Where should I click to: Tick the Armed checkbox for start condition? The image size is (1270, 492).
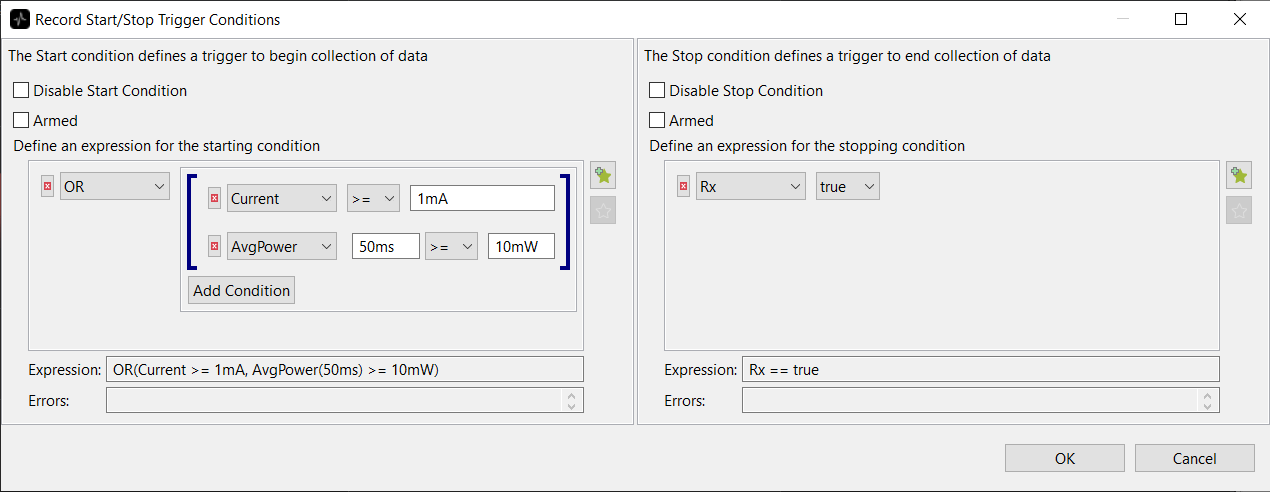click(x=22, y=121)
